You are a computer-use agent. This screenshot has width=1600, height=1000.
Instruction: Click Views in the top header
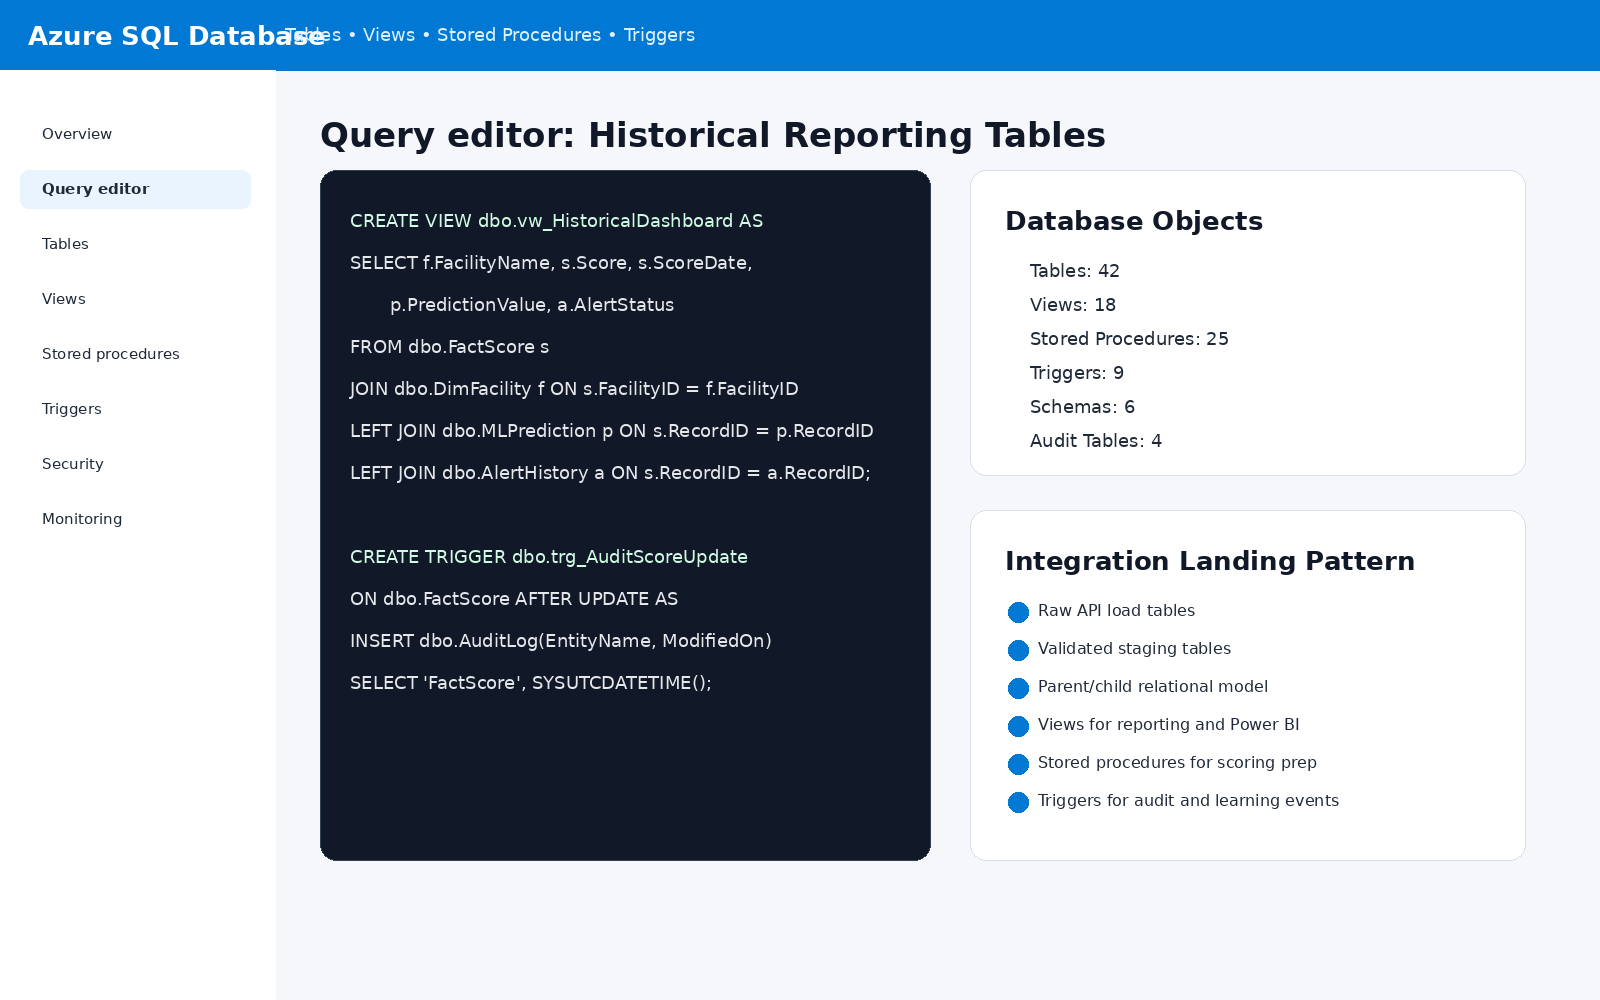(389, 35)
